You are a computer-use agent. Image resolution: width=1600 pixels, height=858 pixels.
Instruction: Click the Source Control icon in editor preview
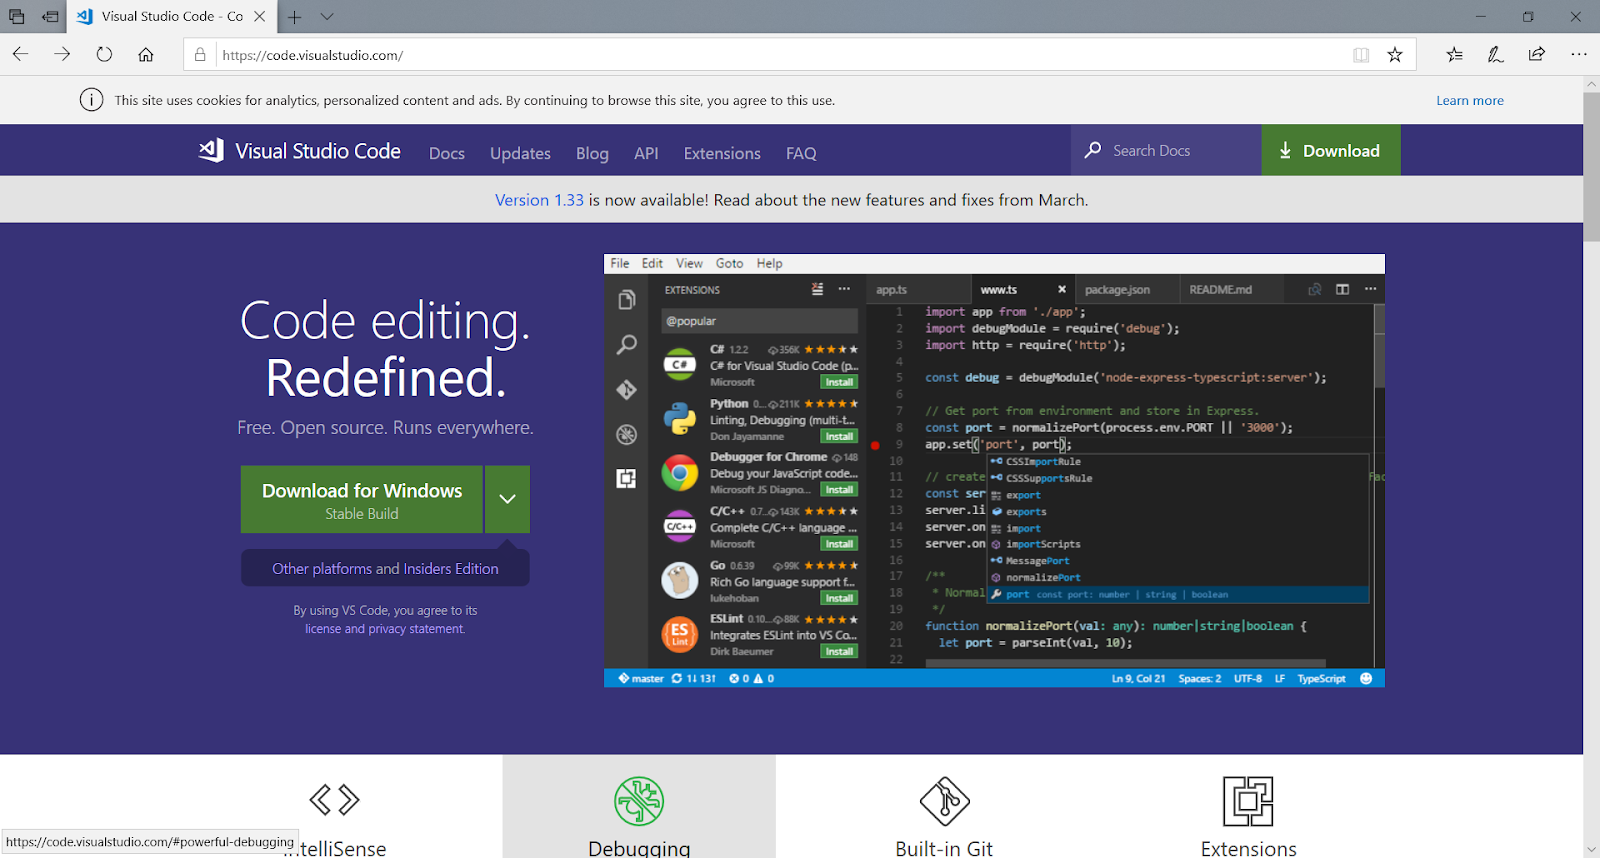tap(627, 389)
